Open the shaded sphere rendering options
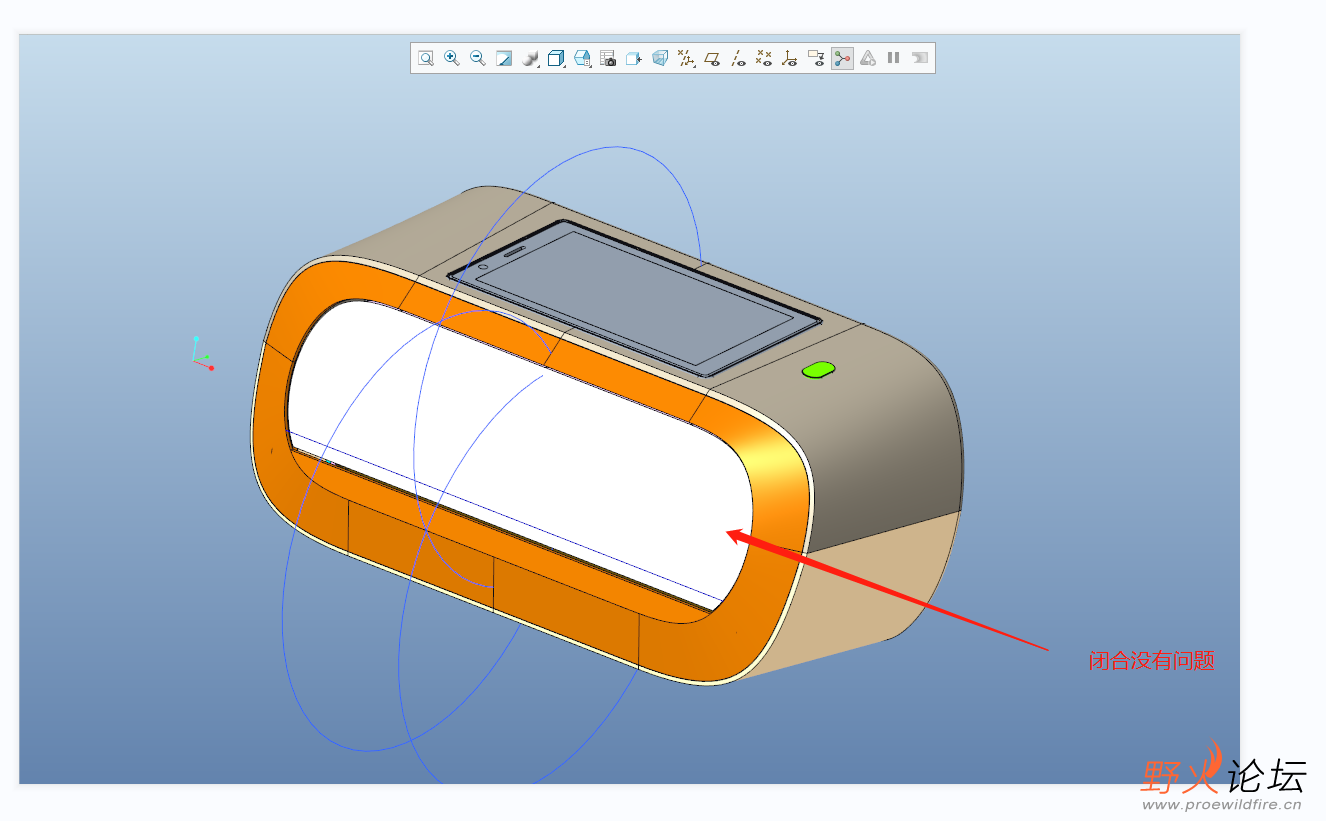The width and height of the screenshot is (1326, 821). pos(531,58)
